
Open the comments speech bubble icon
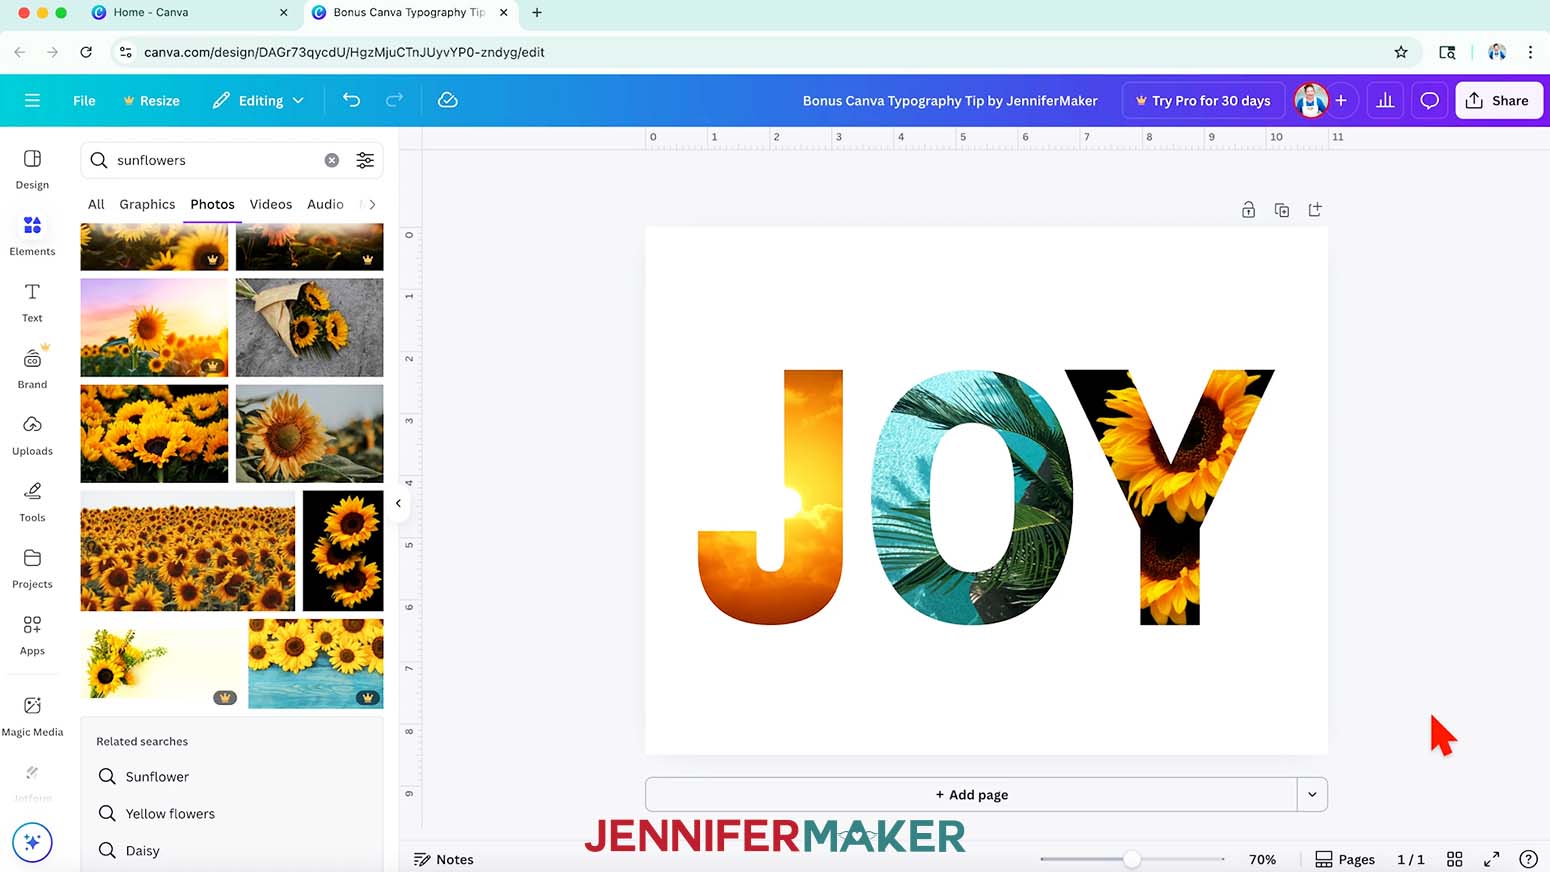[1430, 100]
